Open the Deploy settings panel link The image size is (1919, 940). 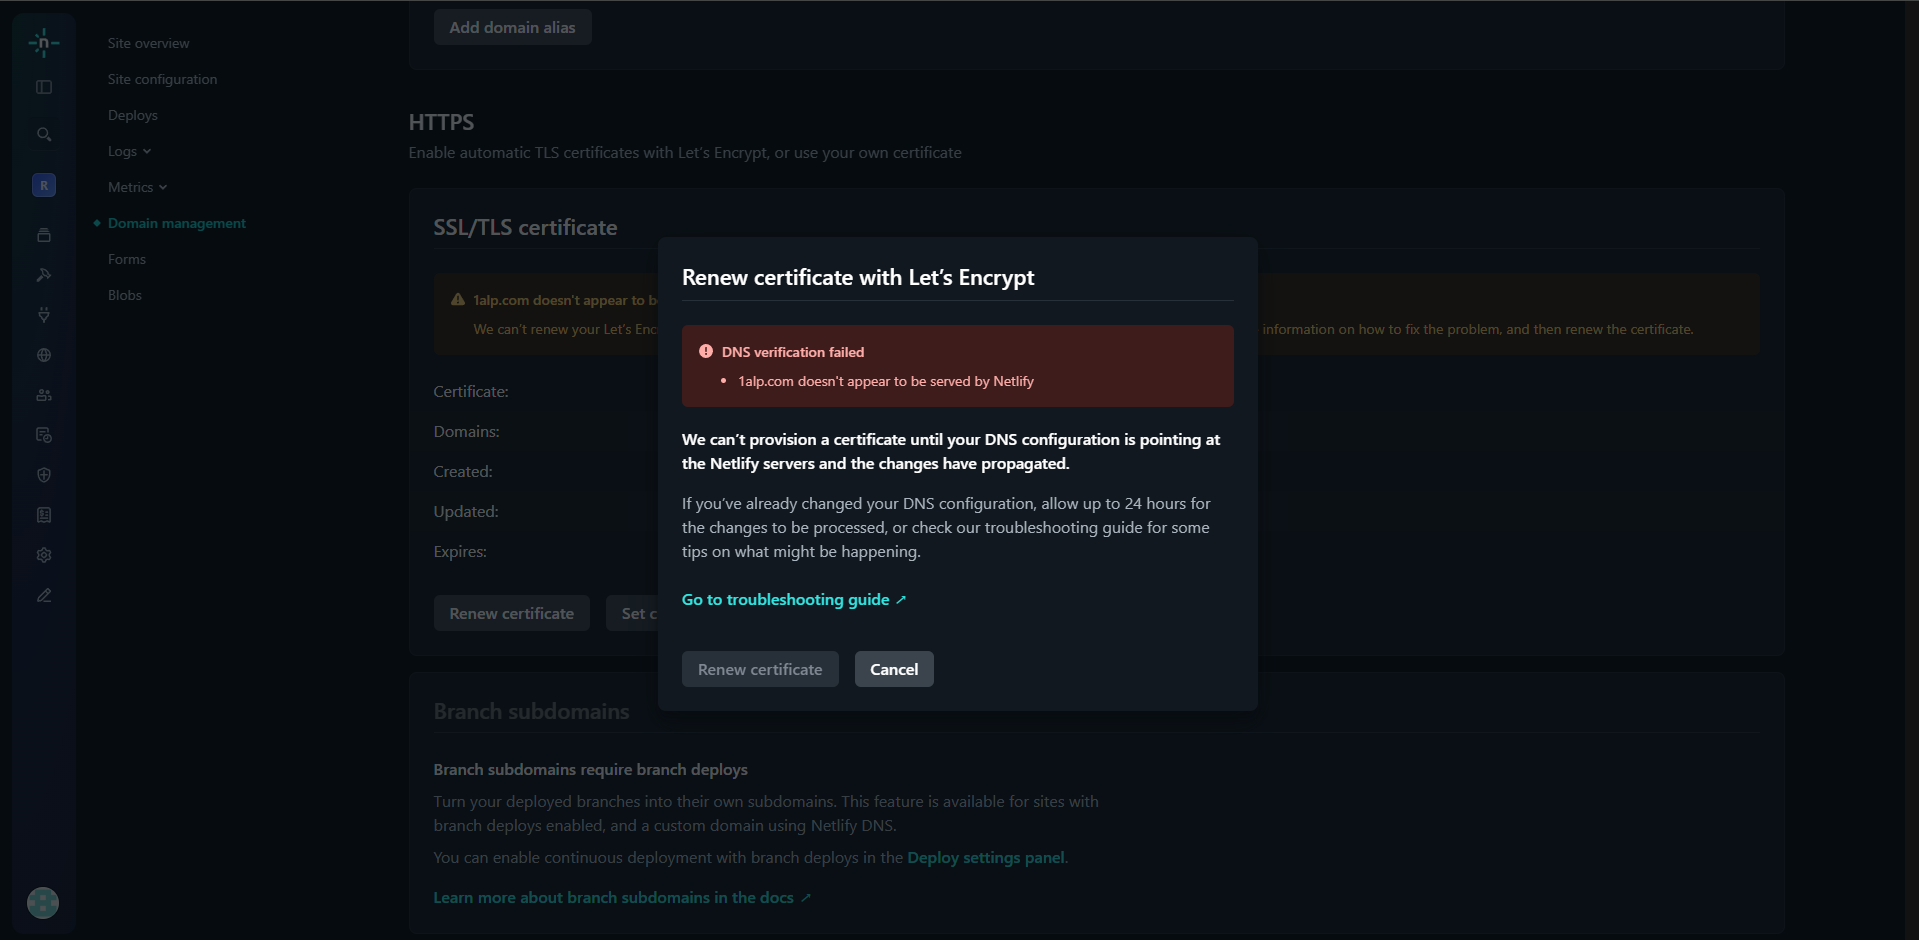(x=986, y=857)
